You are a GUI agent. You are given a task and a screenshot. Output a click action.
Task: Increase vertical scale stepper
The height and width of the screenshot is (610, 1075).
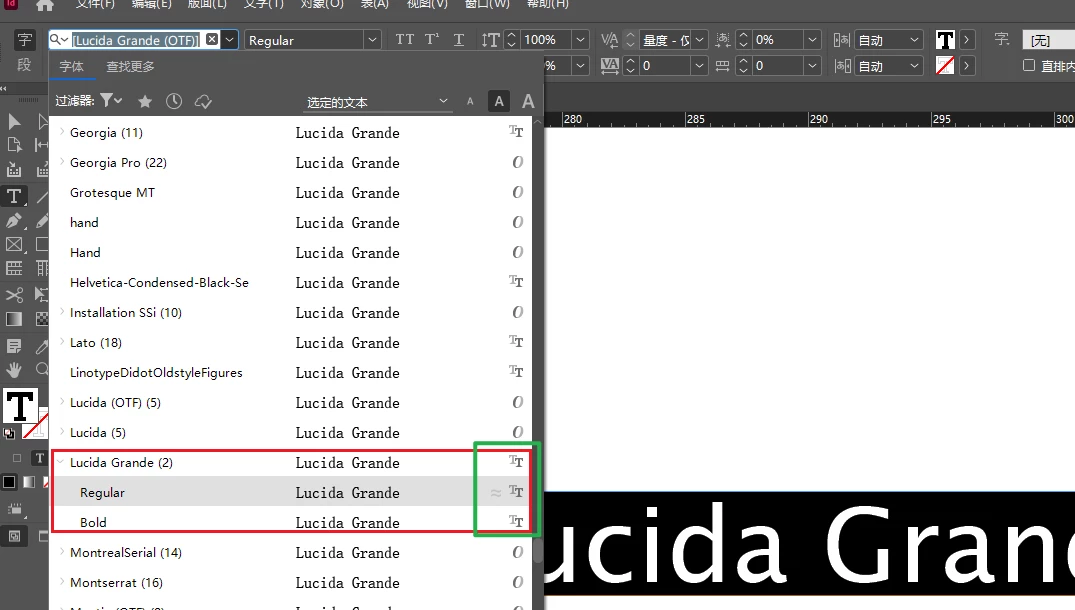click(x=511, y=35)
